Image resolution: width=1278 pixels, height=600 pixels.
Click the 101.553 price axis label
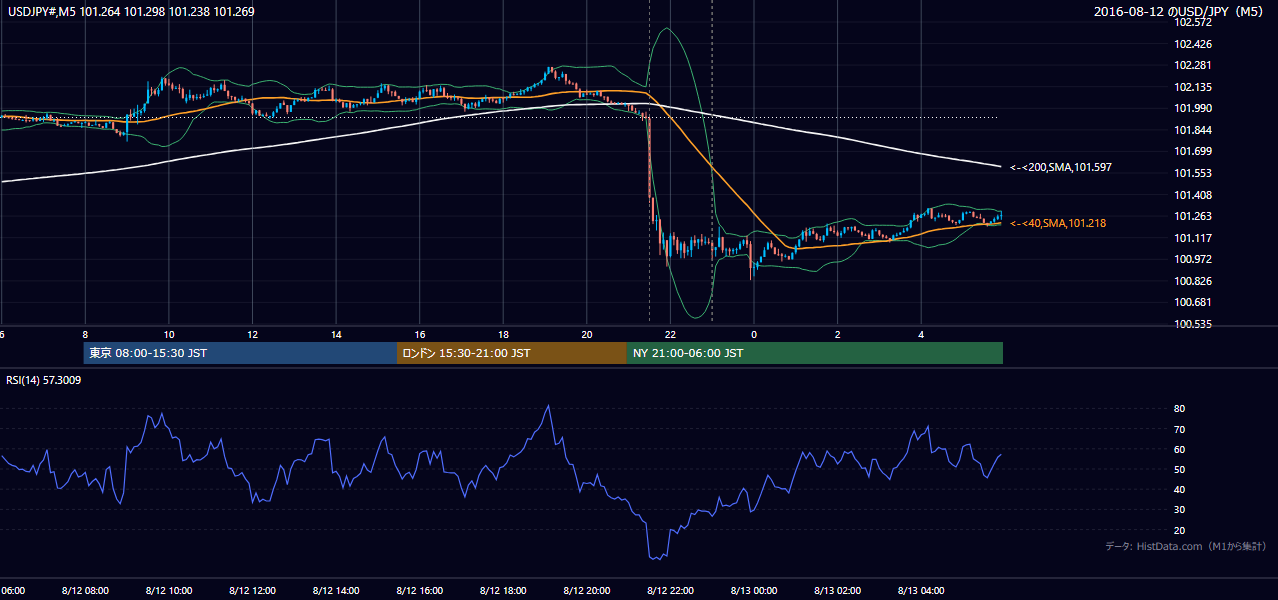[1194, 173]
